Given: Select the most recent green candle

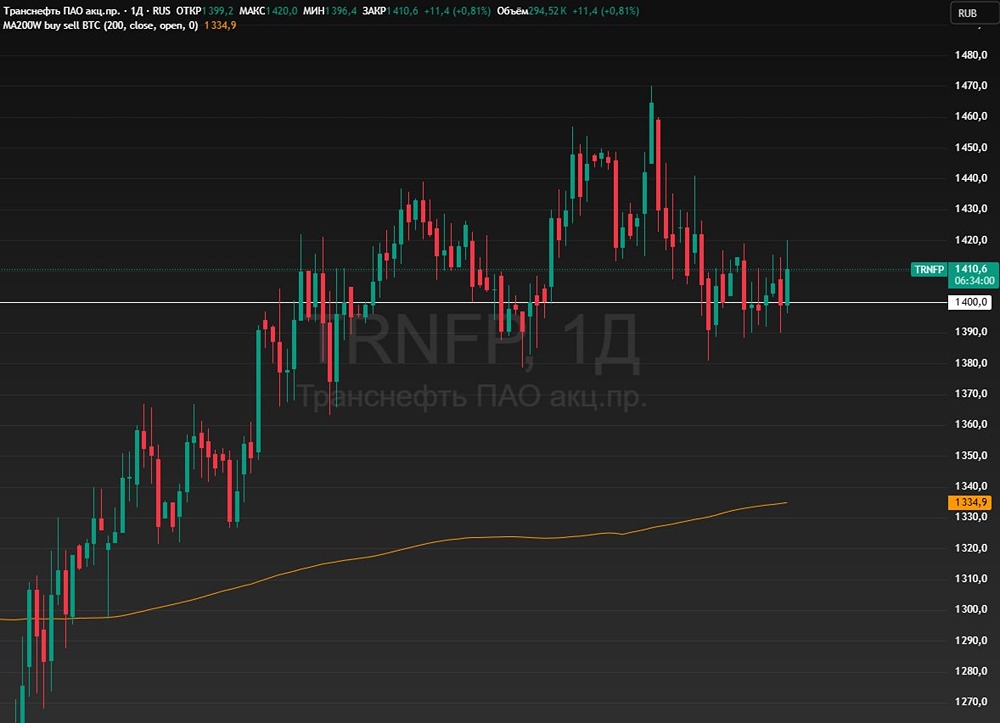Looking at the screenshot, I should pyautogui.click(x=788, y=287).
